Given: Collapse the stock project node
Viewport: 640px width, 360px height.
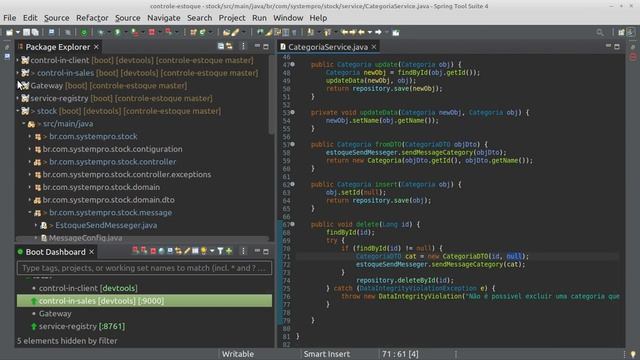Looking at the screenshot, I should click(18, 111).
